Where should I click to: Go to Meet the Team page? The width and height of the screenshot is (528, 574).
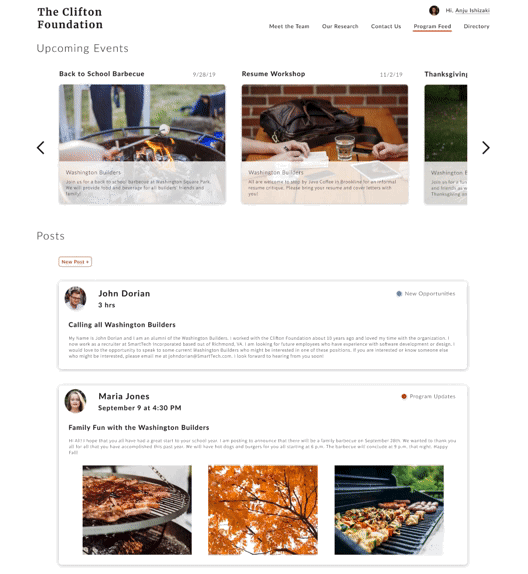coord(289,26)
